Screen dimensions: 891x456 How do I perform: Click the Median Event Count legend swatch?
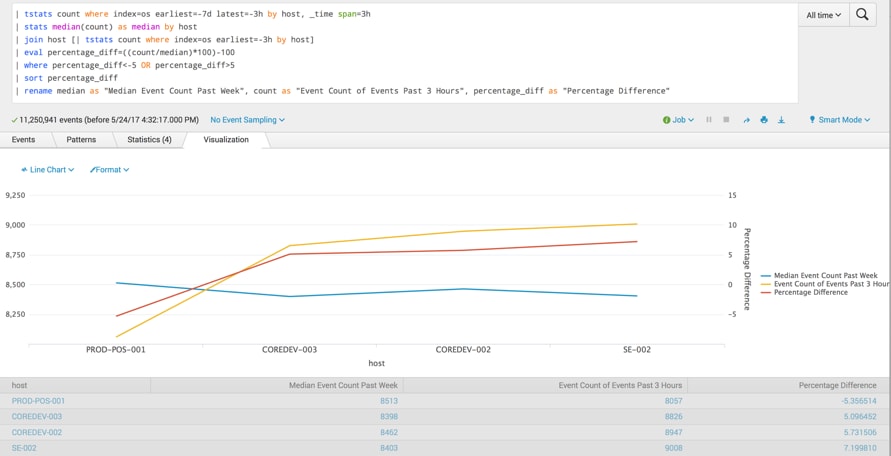pyautogui.click(x=766, y=275)
